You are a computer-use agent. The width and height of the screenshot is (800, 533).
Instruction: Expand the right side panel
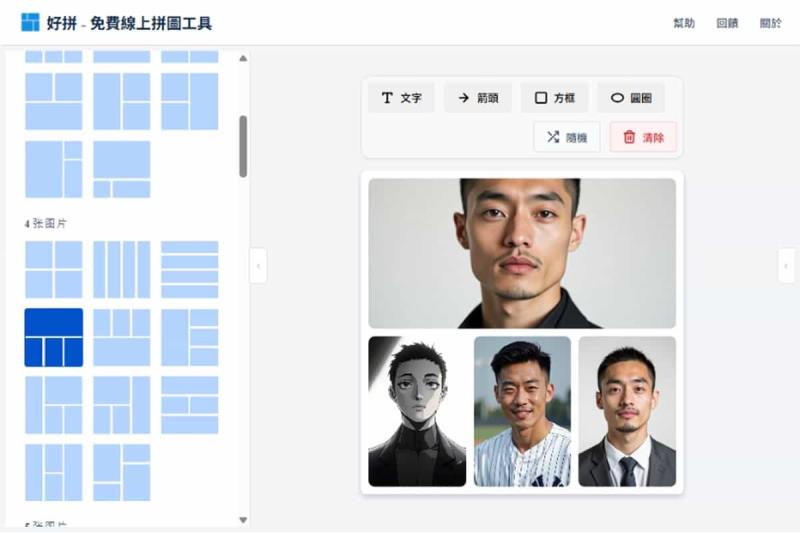pyautogui.click(x=786, y=266)
